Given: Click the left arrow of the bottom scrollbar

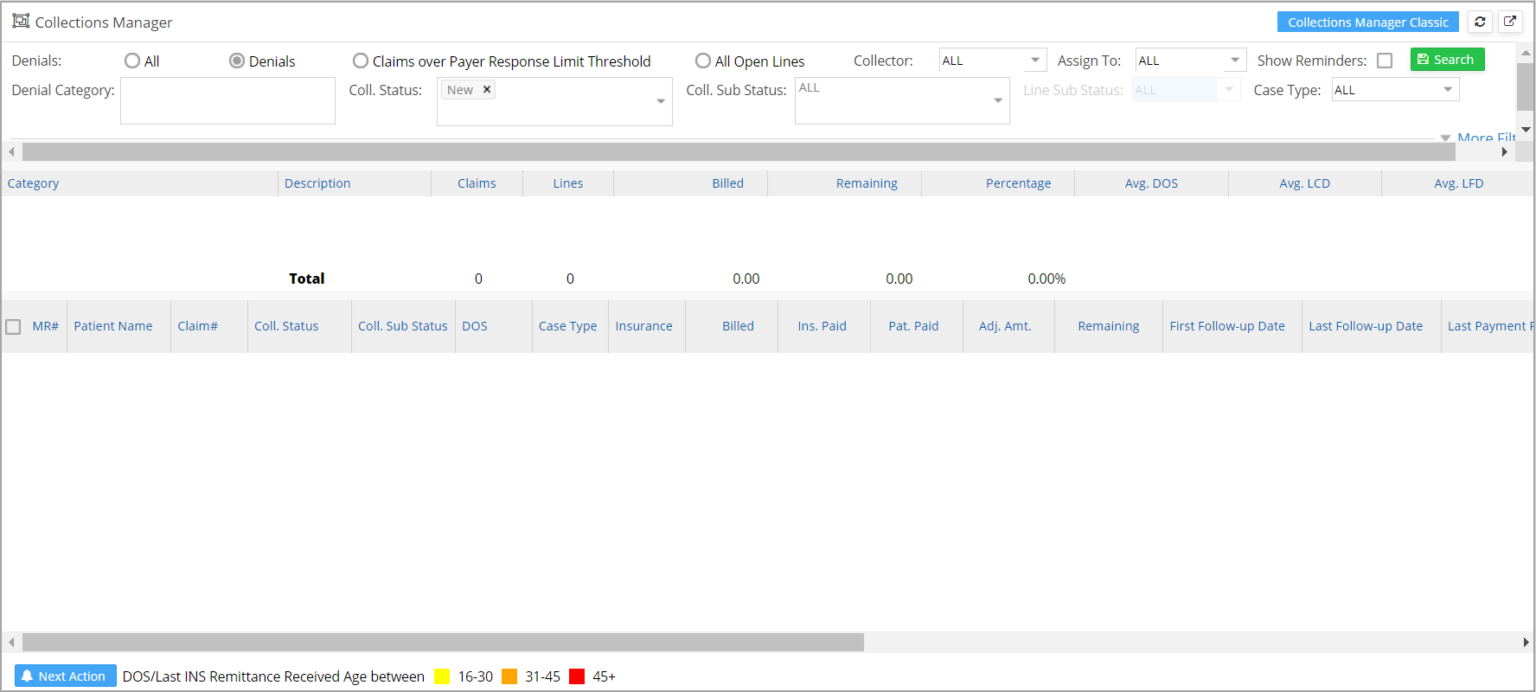Looking at the screenshot, I should pyautogui.click(x=10, y=642).
